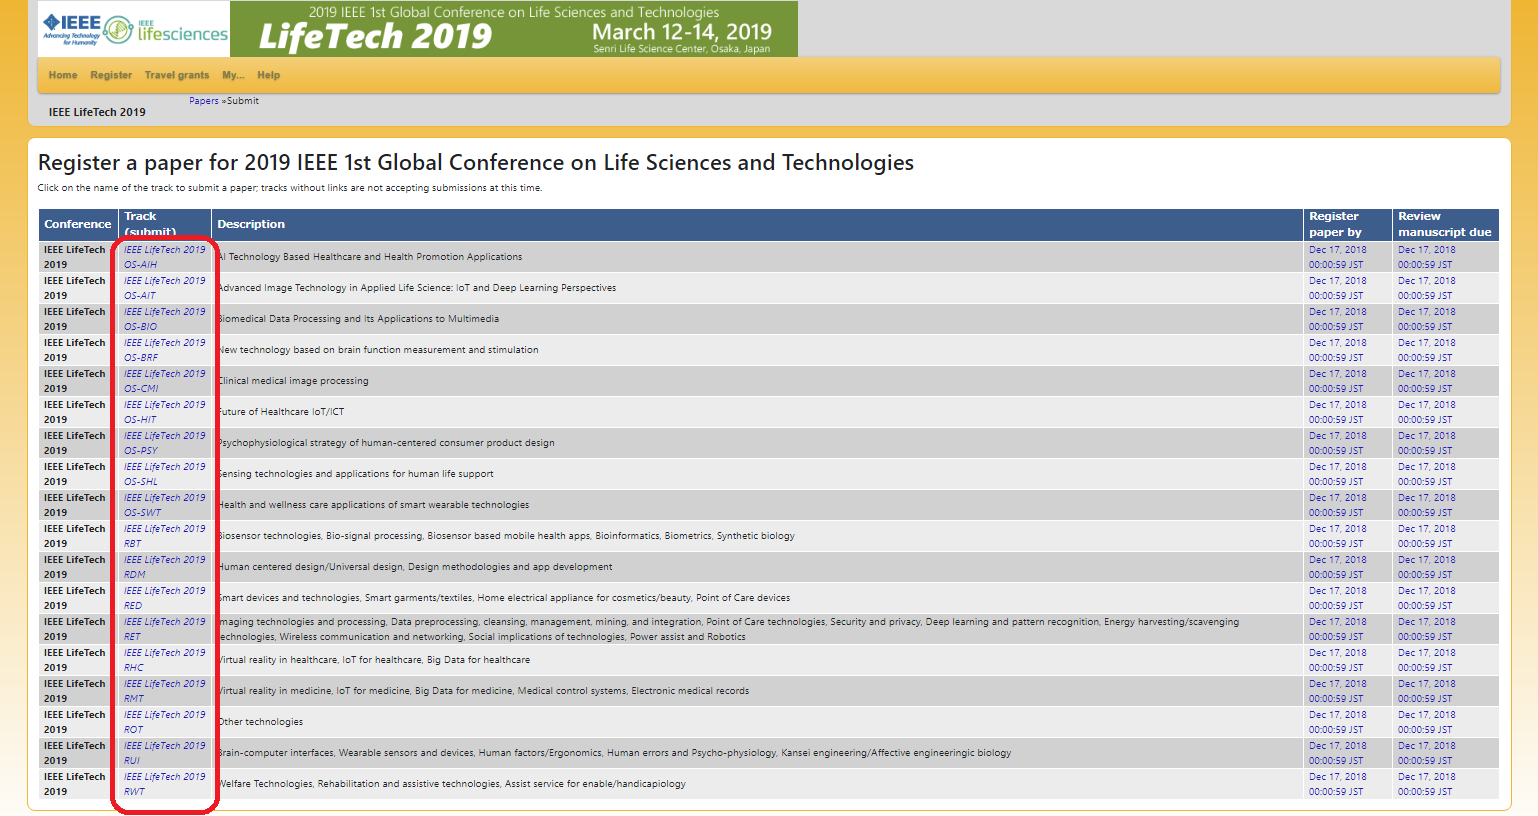Click the review due date in the RWT row
Image resolution: width=1538 pixels, height=816 pixels.
1426,784
